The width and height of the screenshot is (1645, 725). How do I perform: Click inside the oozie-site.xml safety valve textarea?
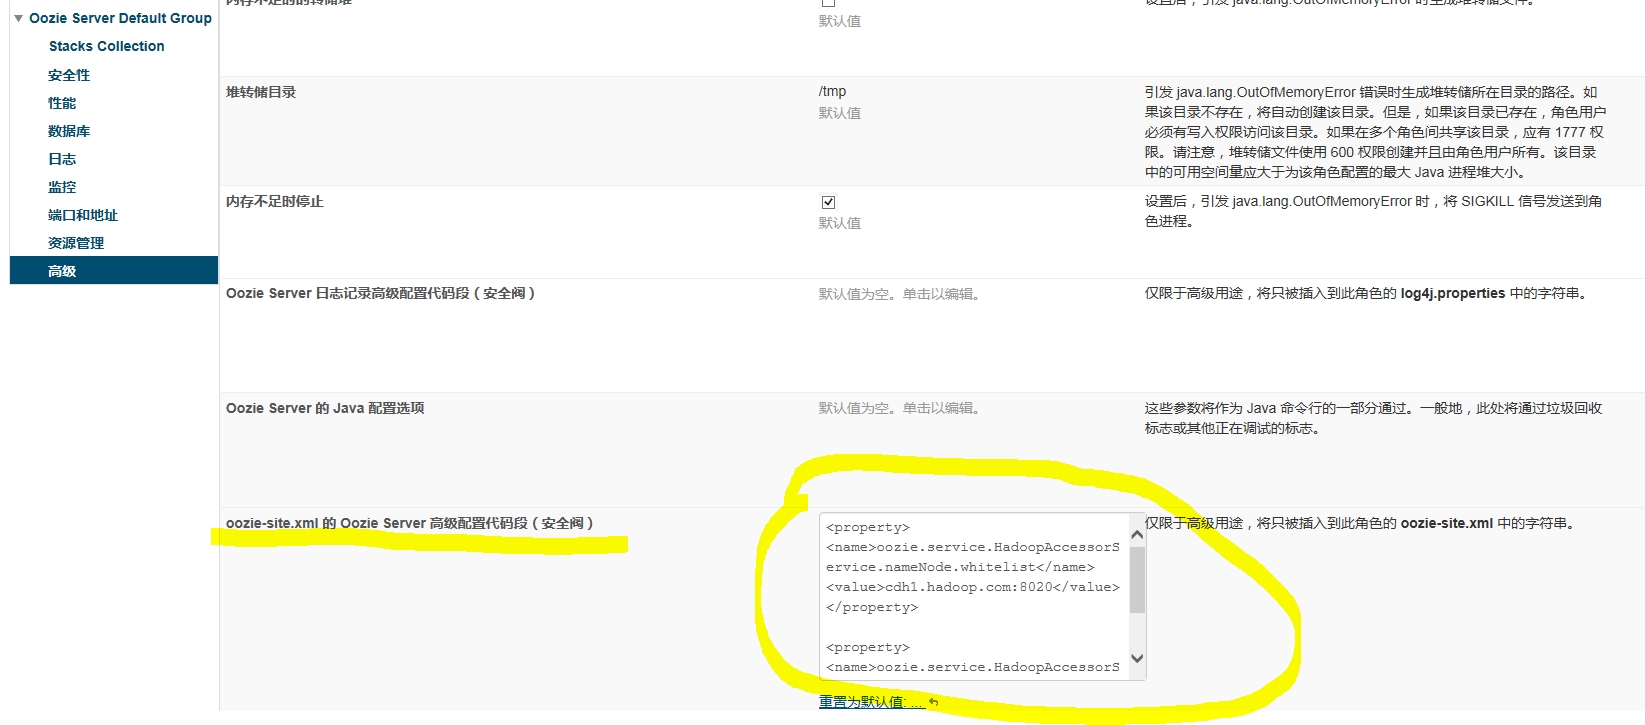tap(974, 597)
